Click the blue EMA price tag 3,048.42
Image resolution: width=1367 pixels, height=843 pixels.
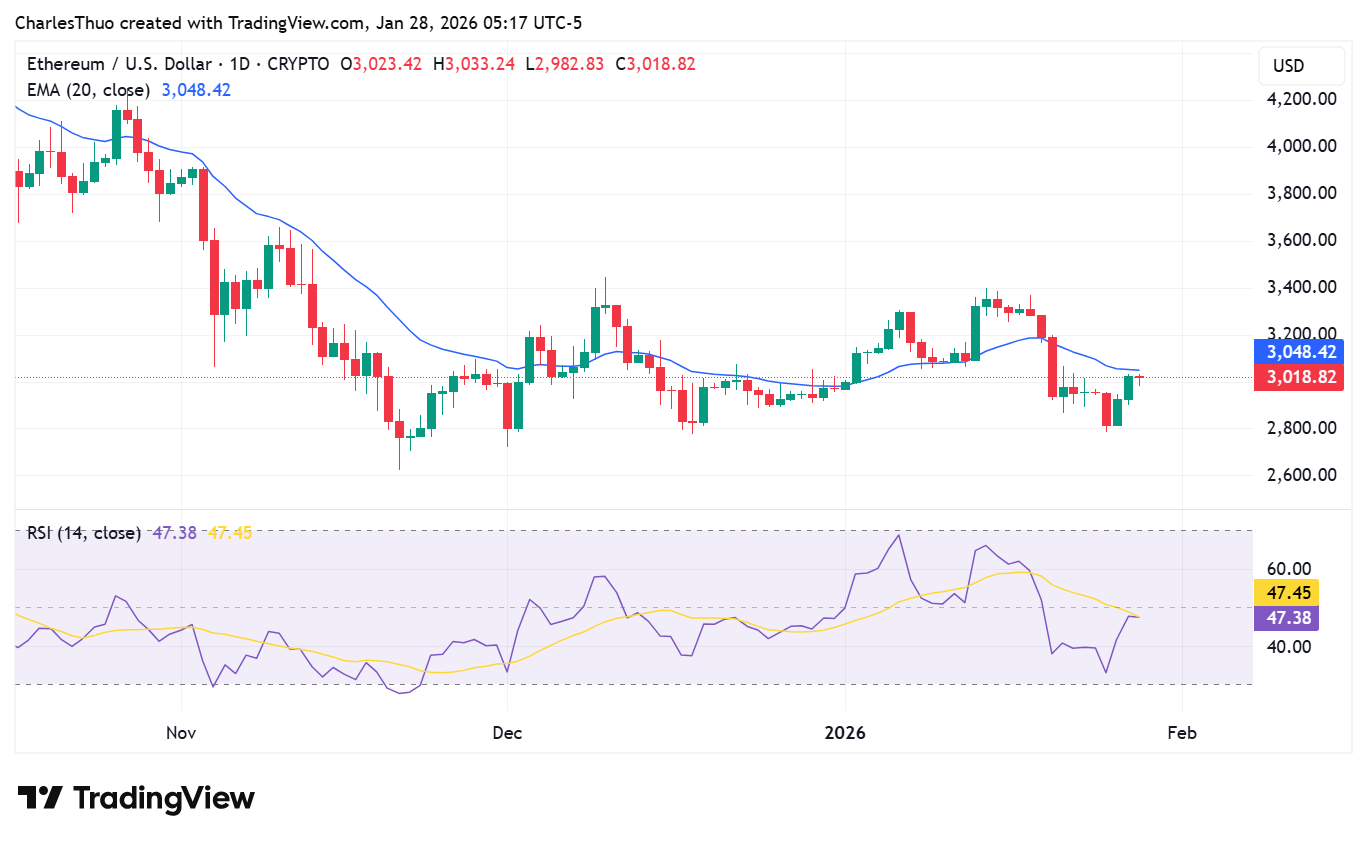pos(1298,353)
